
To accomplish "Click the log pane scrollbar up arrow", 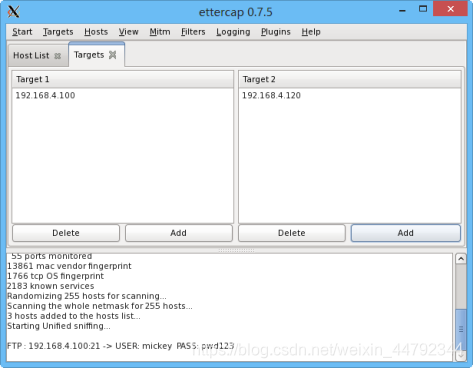I will pos(461,259).
